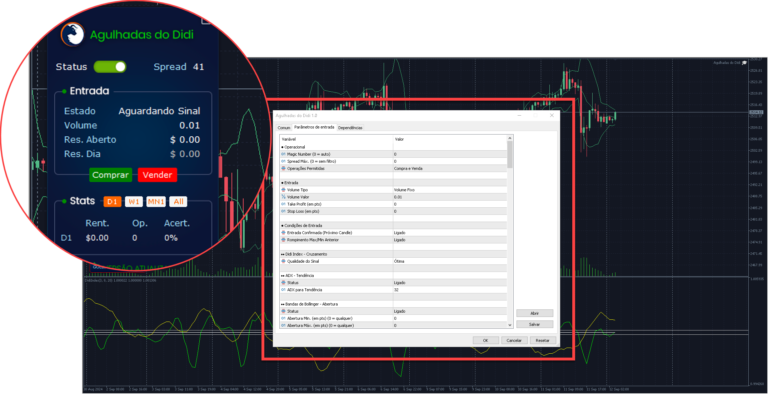Click the Abertura Mín. value field
The width and height of the screenshot is (768, 394).
(x=450, y=318)
